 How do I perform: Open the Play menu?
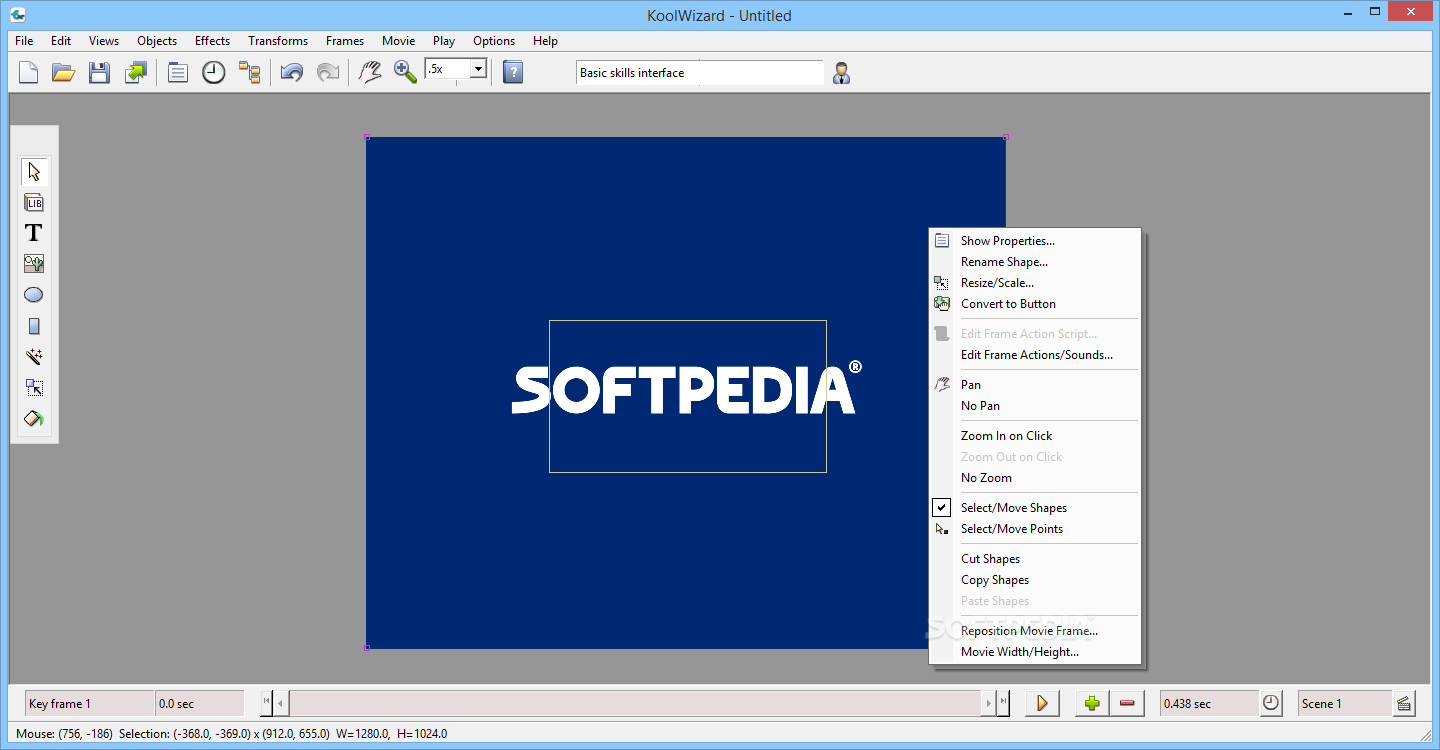[444, 41]
